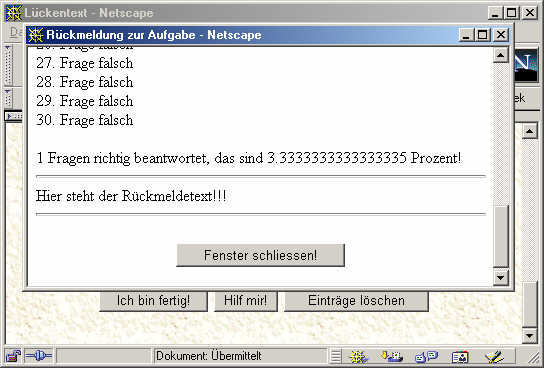
Task: Open the Address Book icon in component bar
Action: pyautogui.click(x=460, y=357)
